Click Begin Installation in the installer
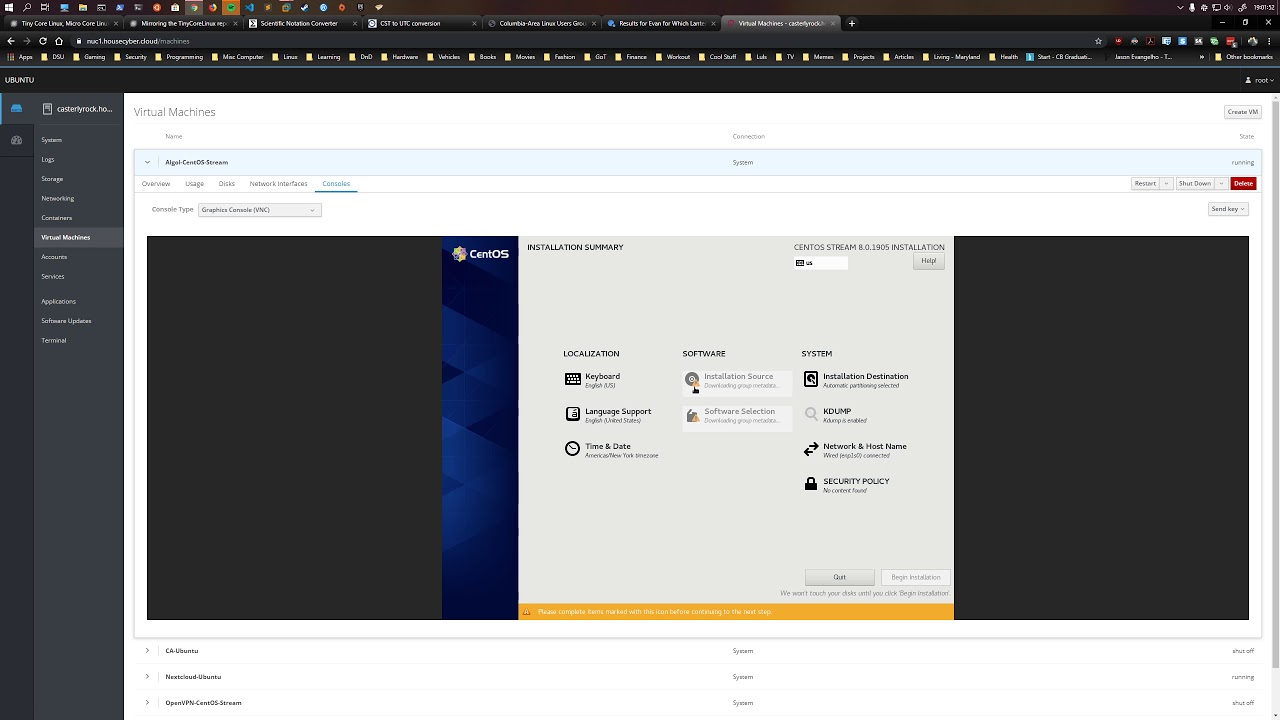Viewport: 1280px width, 720px height. click(916, 577)
